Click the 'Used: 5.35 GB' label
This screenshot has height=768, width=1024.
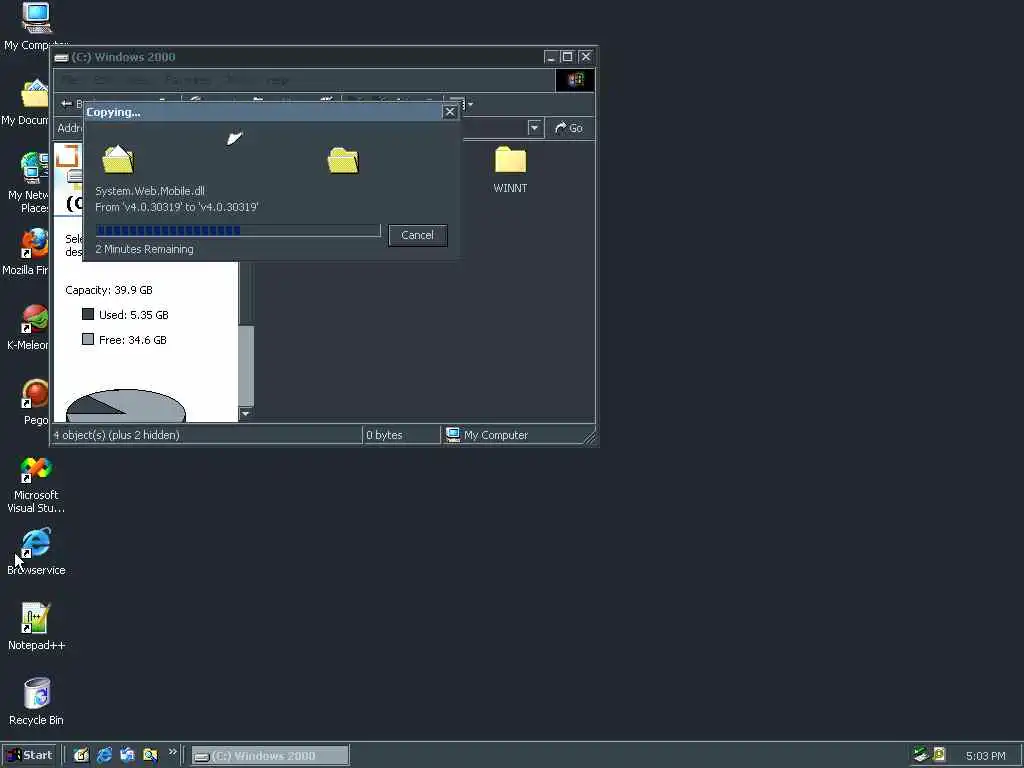coord(134,315)
